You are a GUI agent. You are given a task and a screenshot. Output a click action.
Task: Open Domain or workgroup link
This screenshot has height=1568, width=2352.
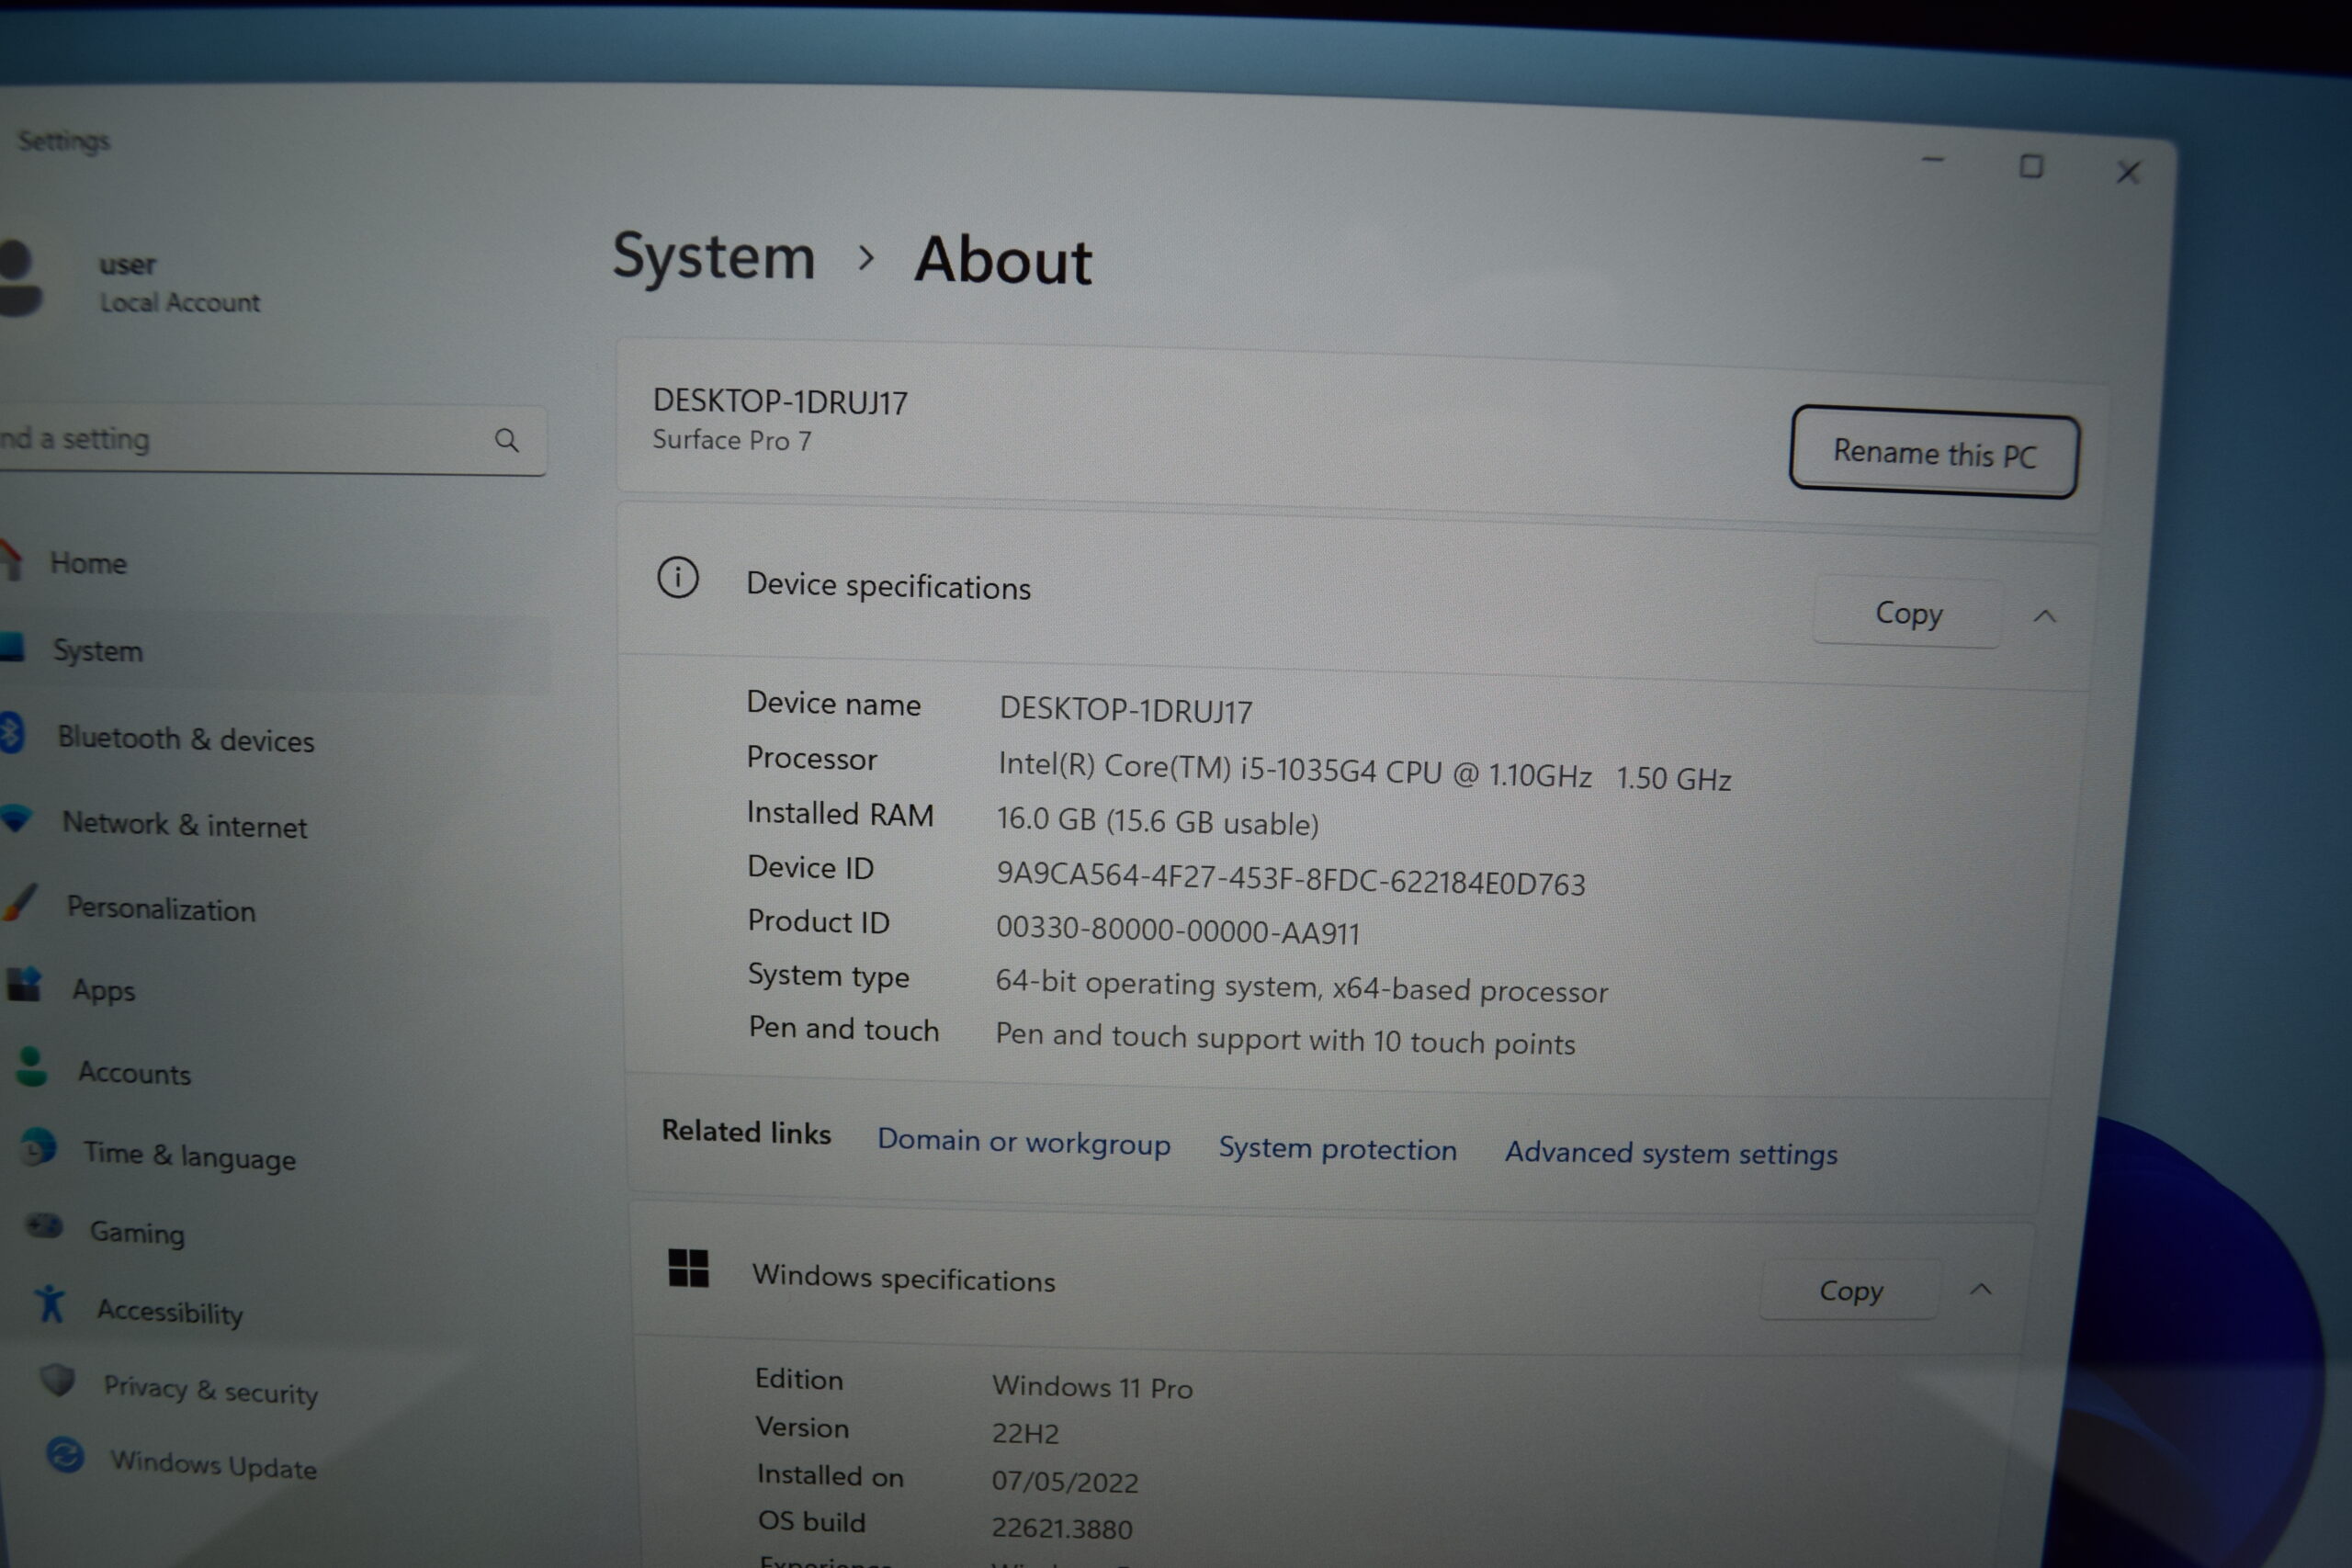pos(1024,1142)
